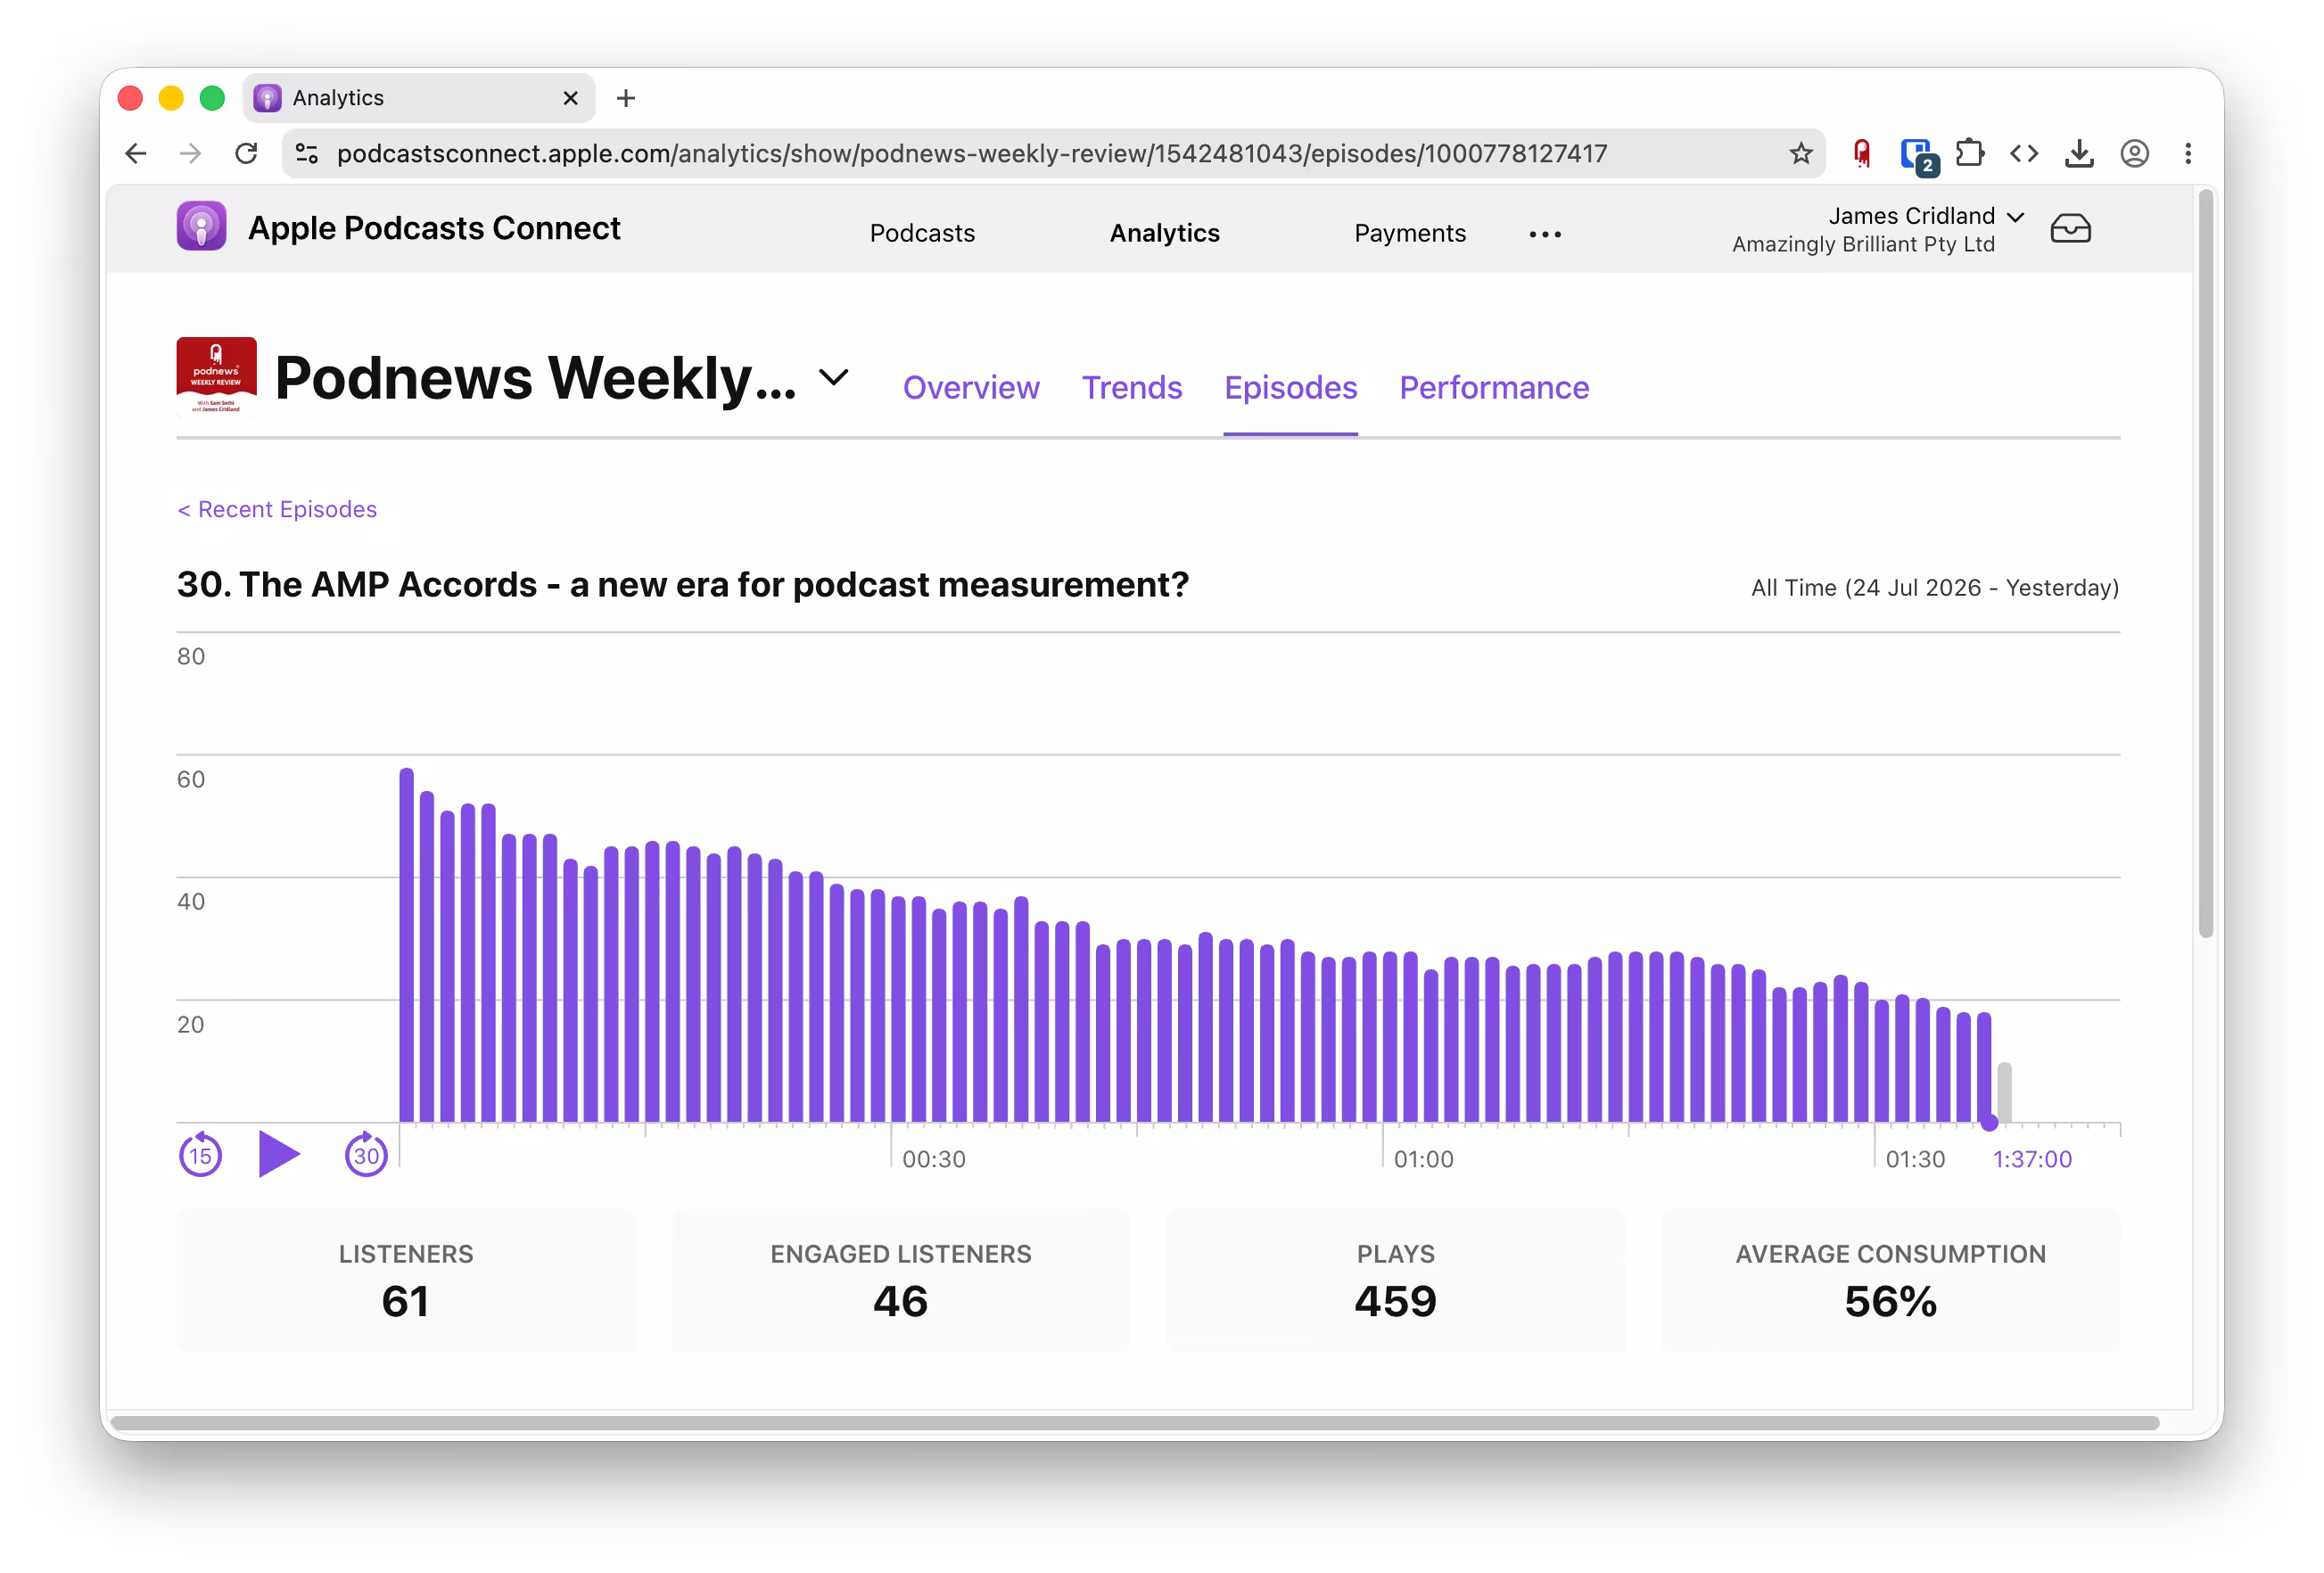Click the horizontal page scrollbar

click(x=1134, y=1422)
